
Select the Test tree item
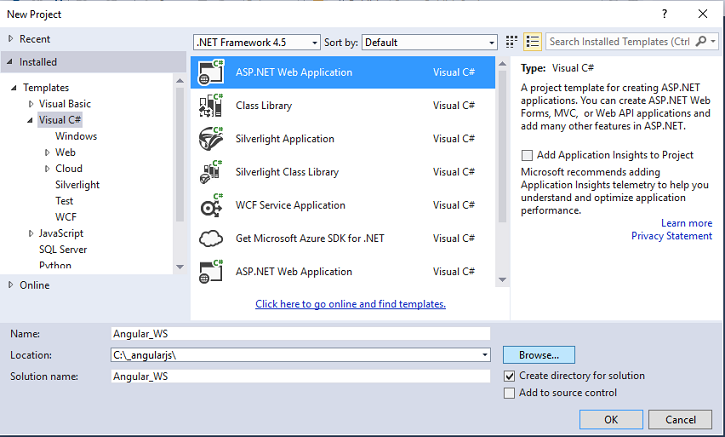64,201
